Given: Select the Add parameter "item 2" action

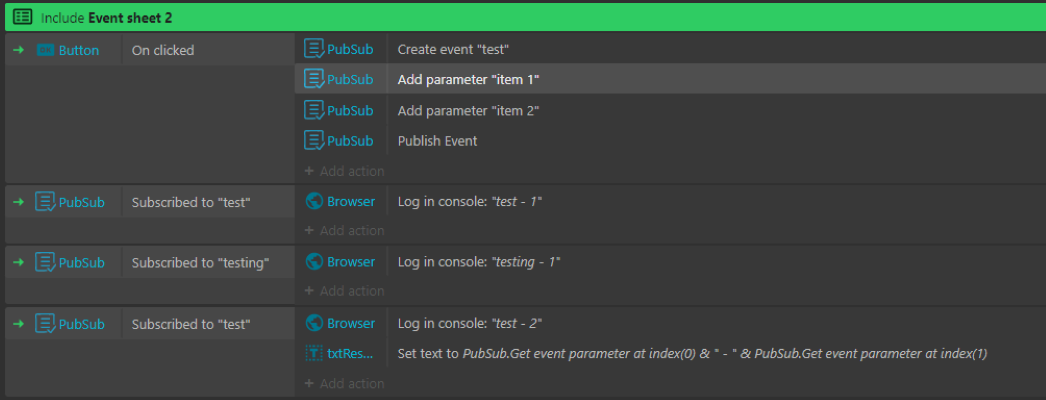Looking at the screenshot, I should tap(469, 110).
